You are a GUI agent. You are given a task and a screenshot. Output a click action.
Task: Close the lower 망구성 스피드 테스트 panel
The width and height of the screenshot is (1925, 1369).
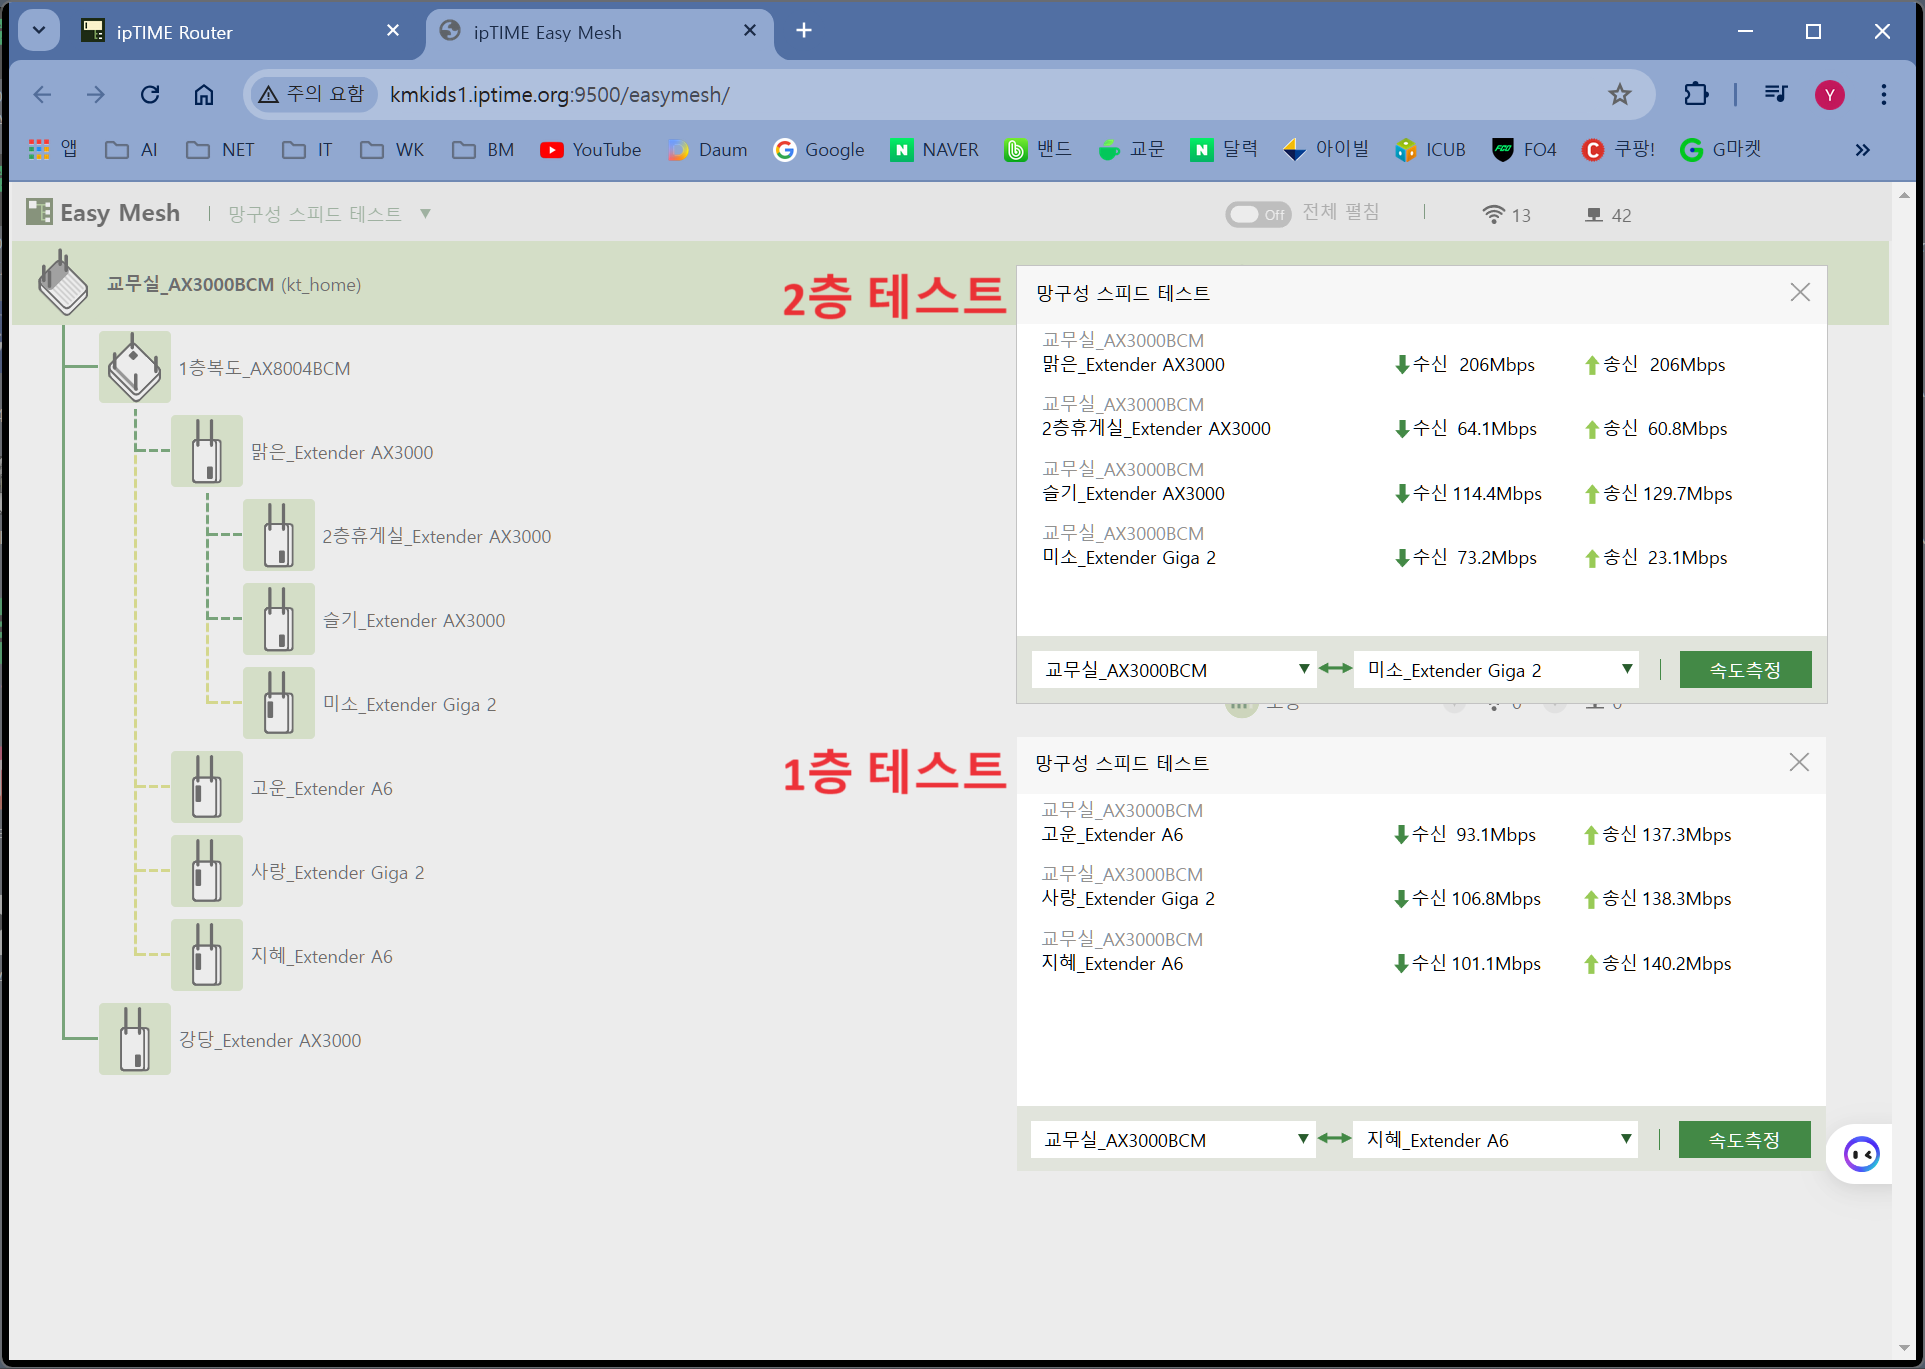click(x=1799, y=762)
